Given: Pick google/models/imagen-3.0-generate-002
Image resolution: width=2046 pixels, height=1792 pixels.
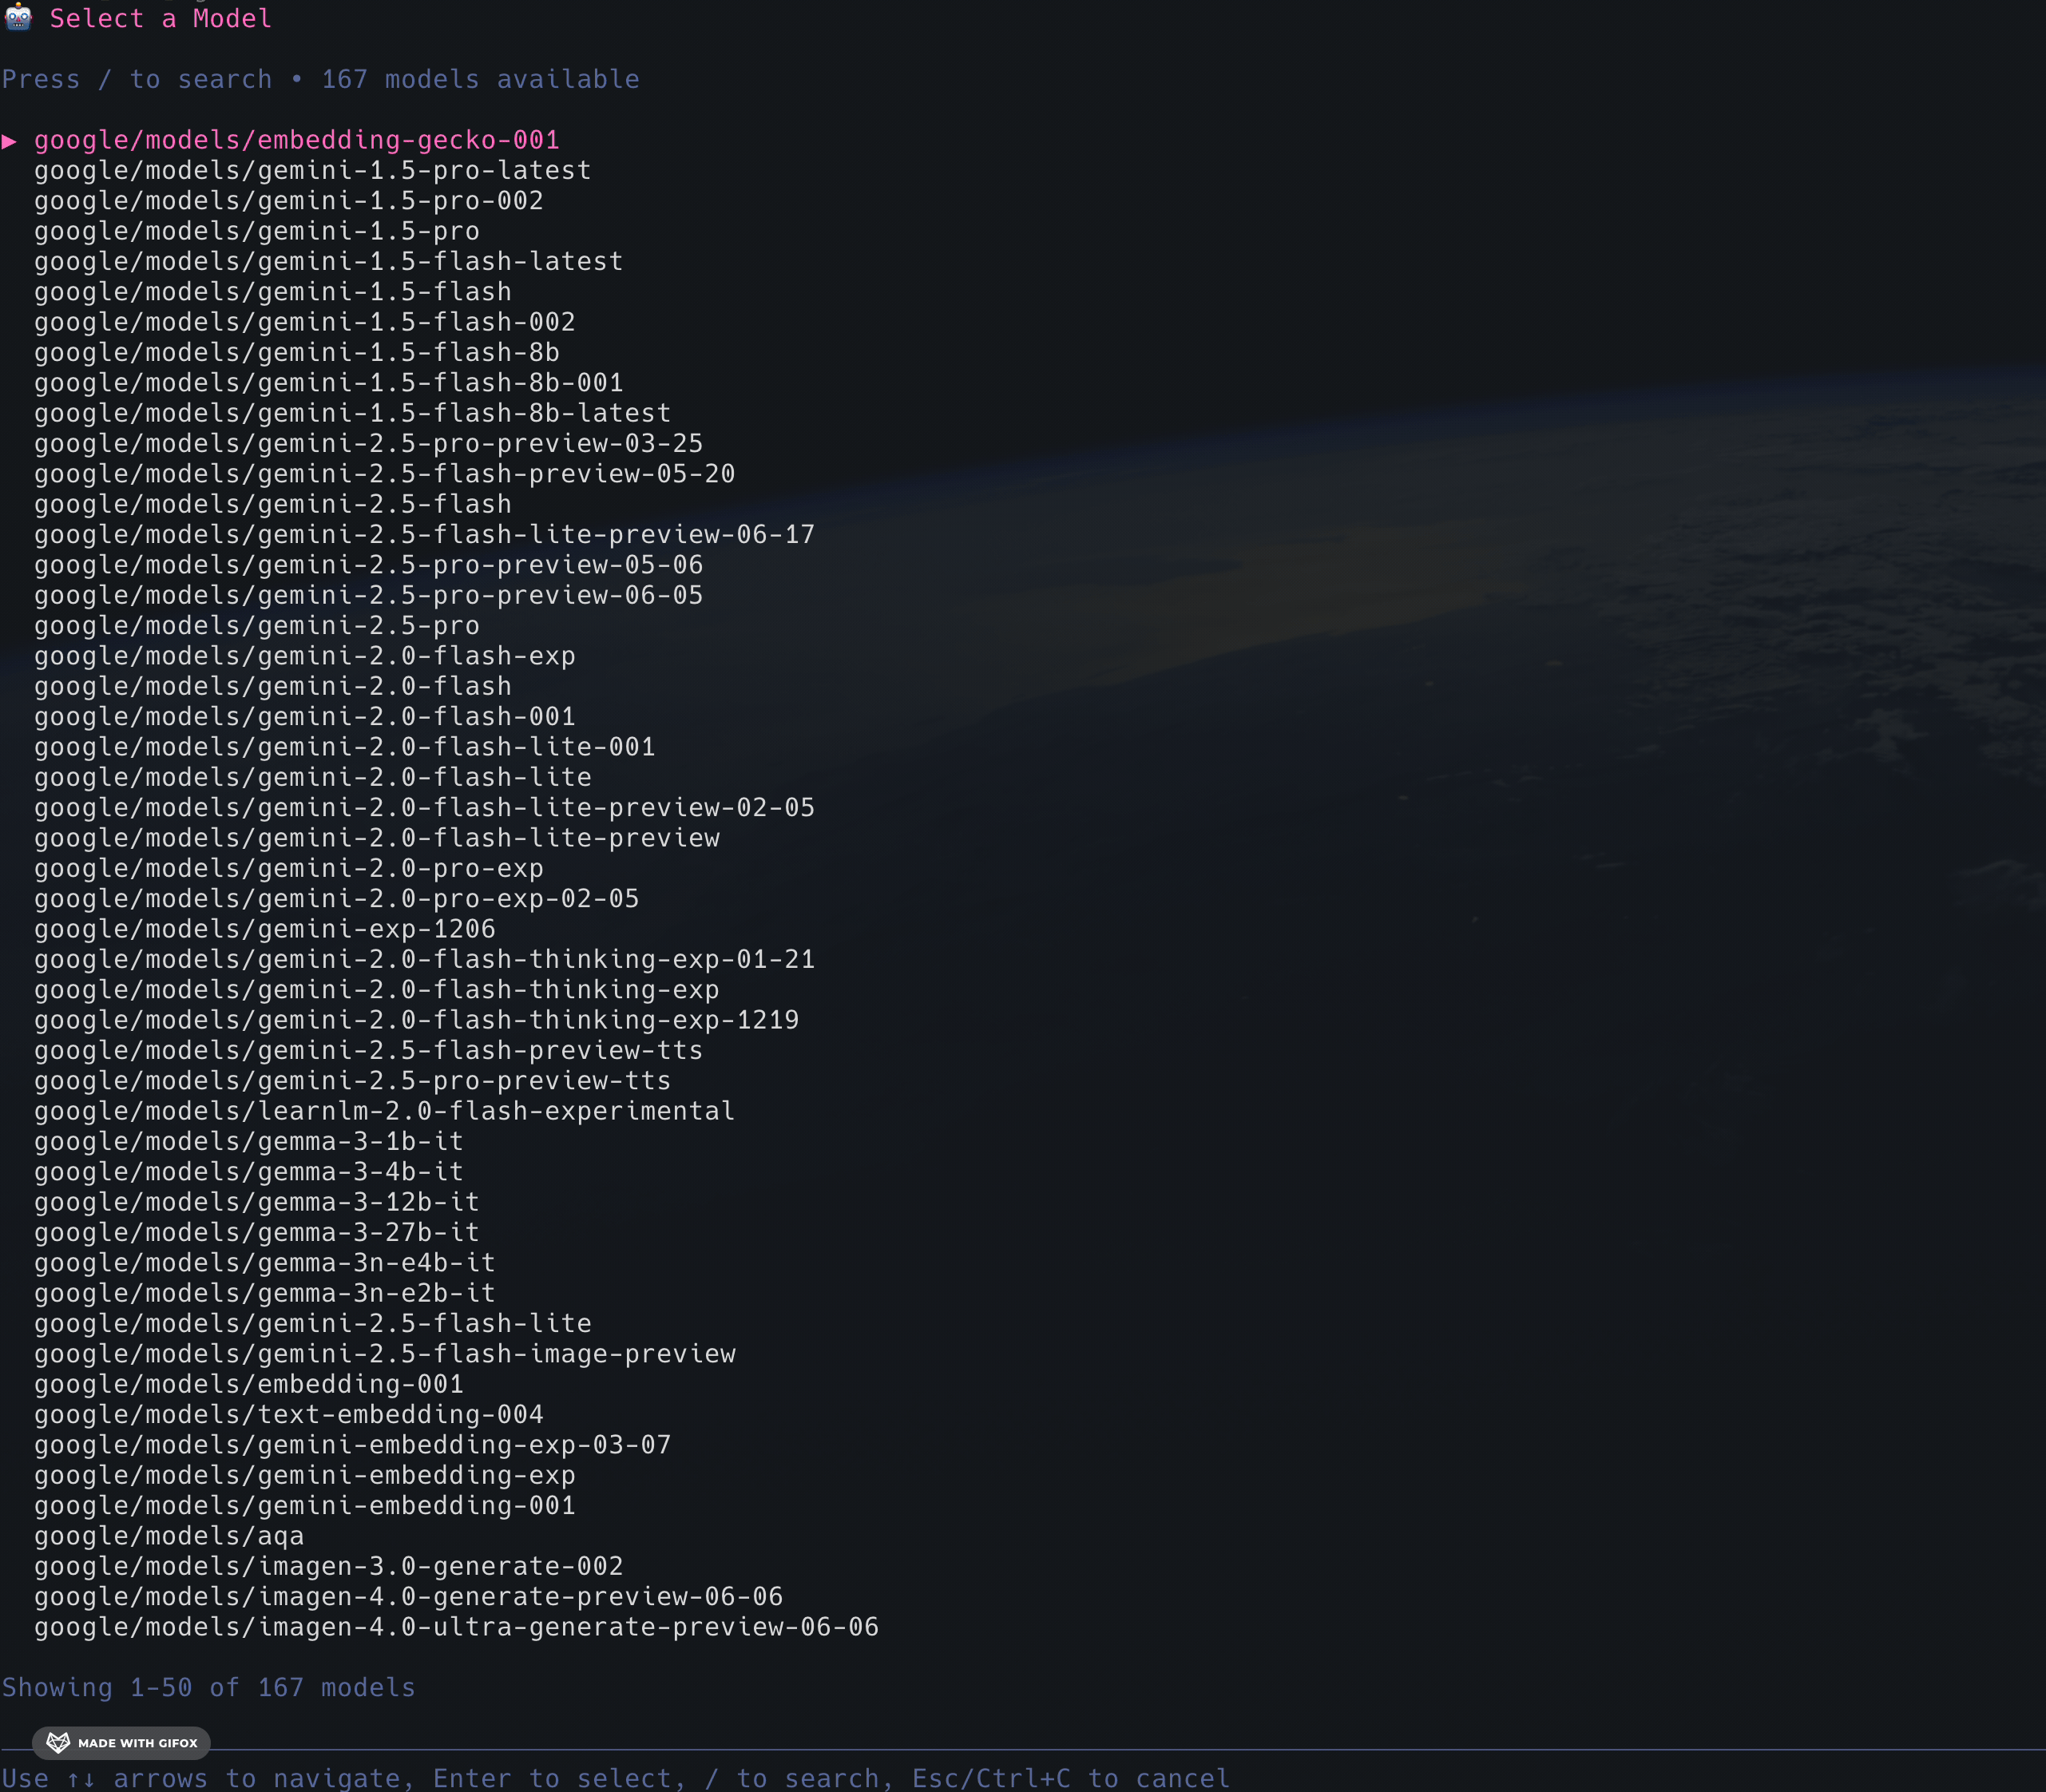Looking at the screenshot, I should point(329,1566).
